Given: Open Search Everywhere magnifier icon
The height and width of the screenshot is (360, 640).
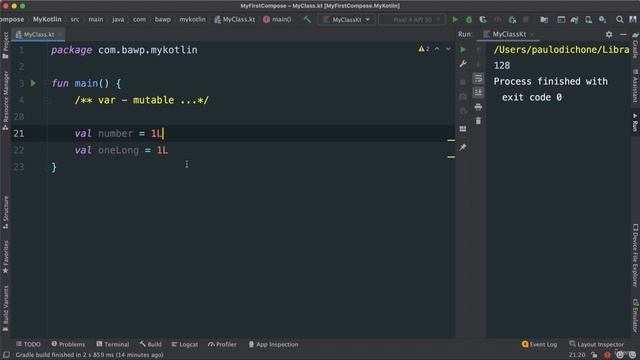Looking at the screenshot, I should coord(620,19).
